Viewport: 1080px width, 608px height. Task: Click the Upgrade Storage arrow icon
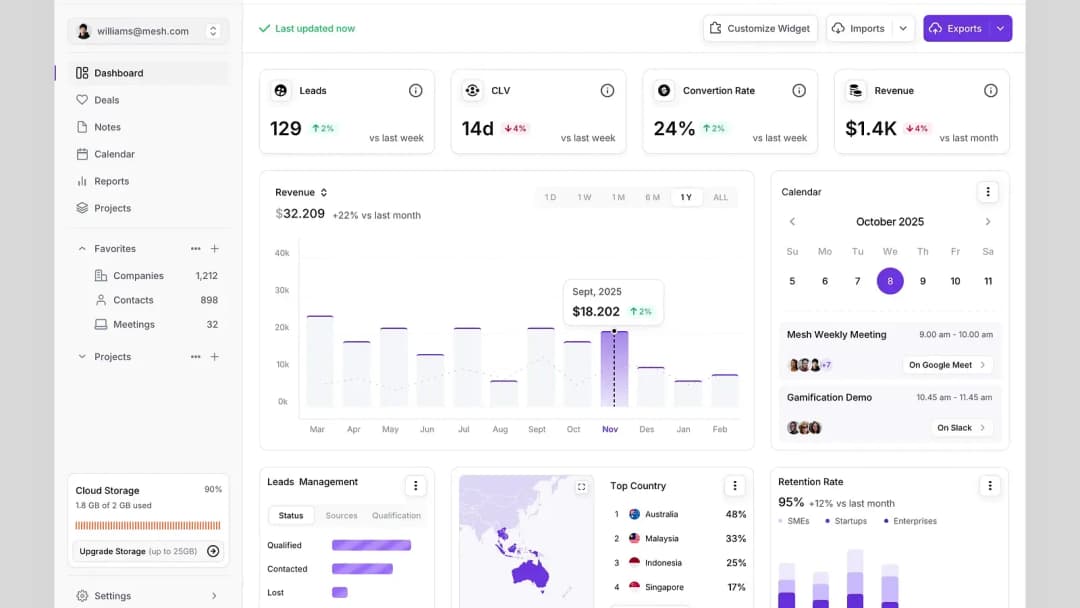pos(213,551)
